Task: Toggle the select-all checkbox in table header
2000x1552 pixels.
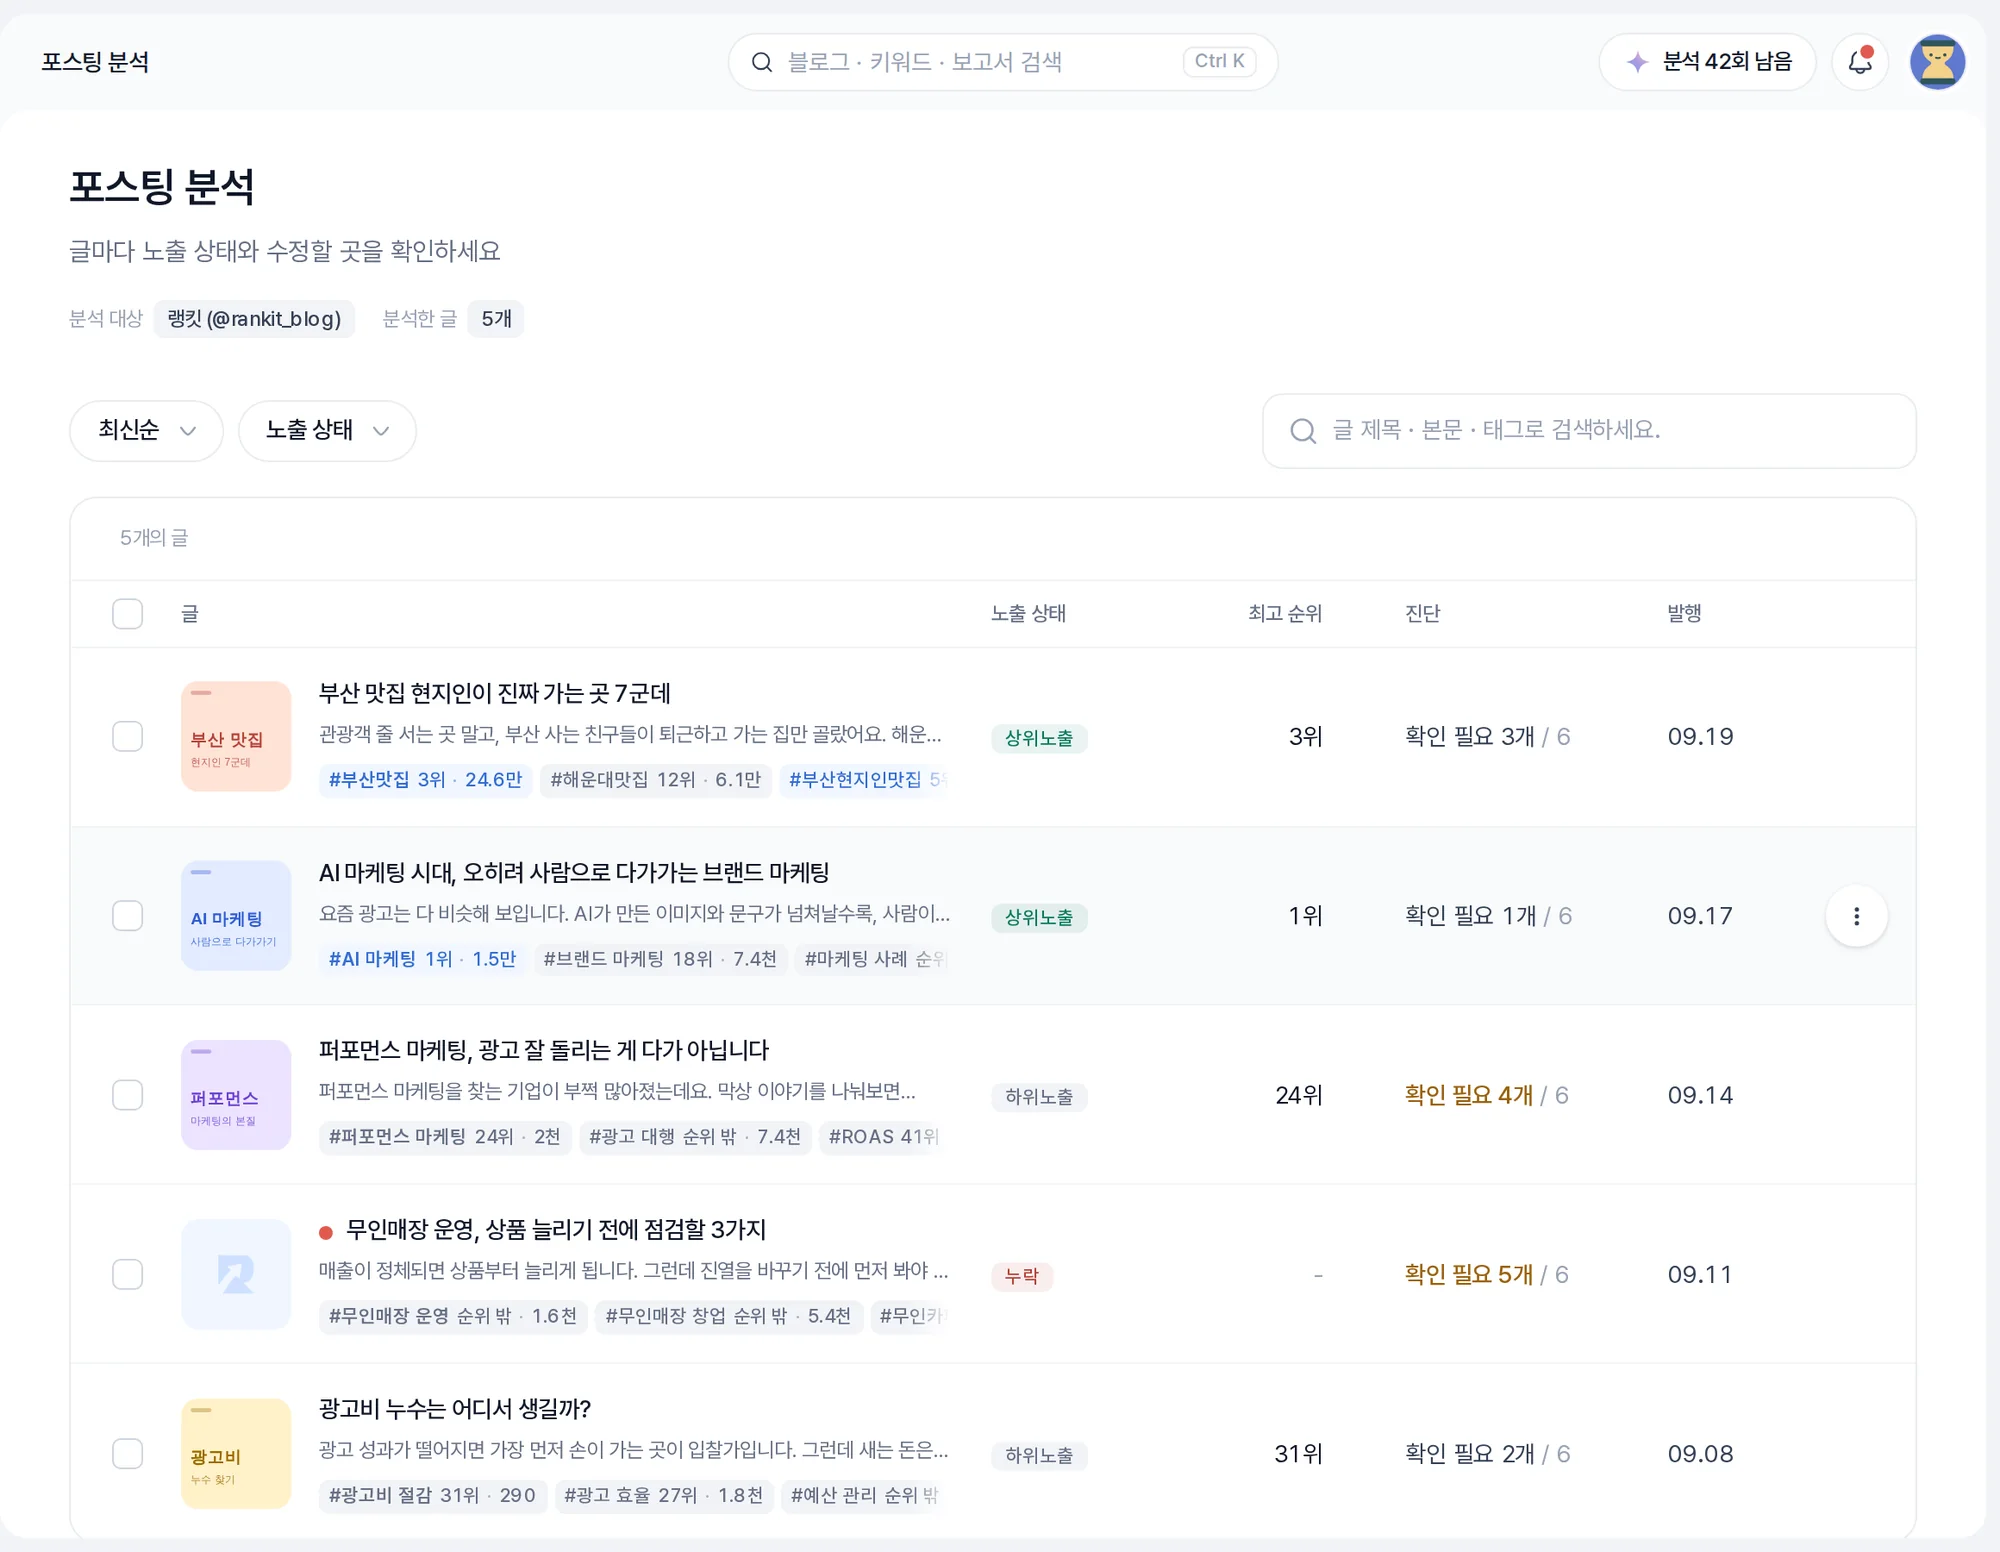Action: (x=127, y=614)
